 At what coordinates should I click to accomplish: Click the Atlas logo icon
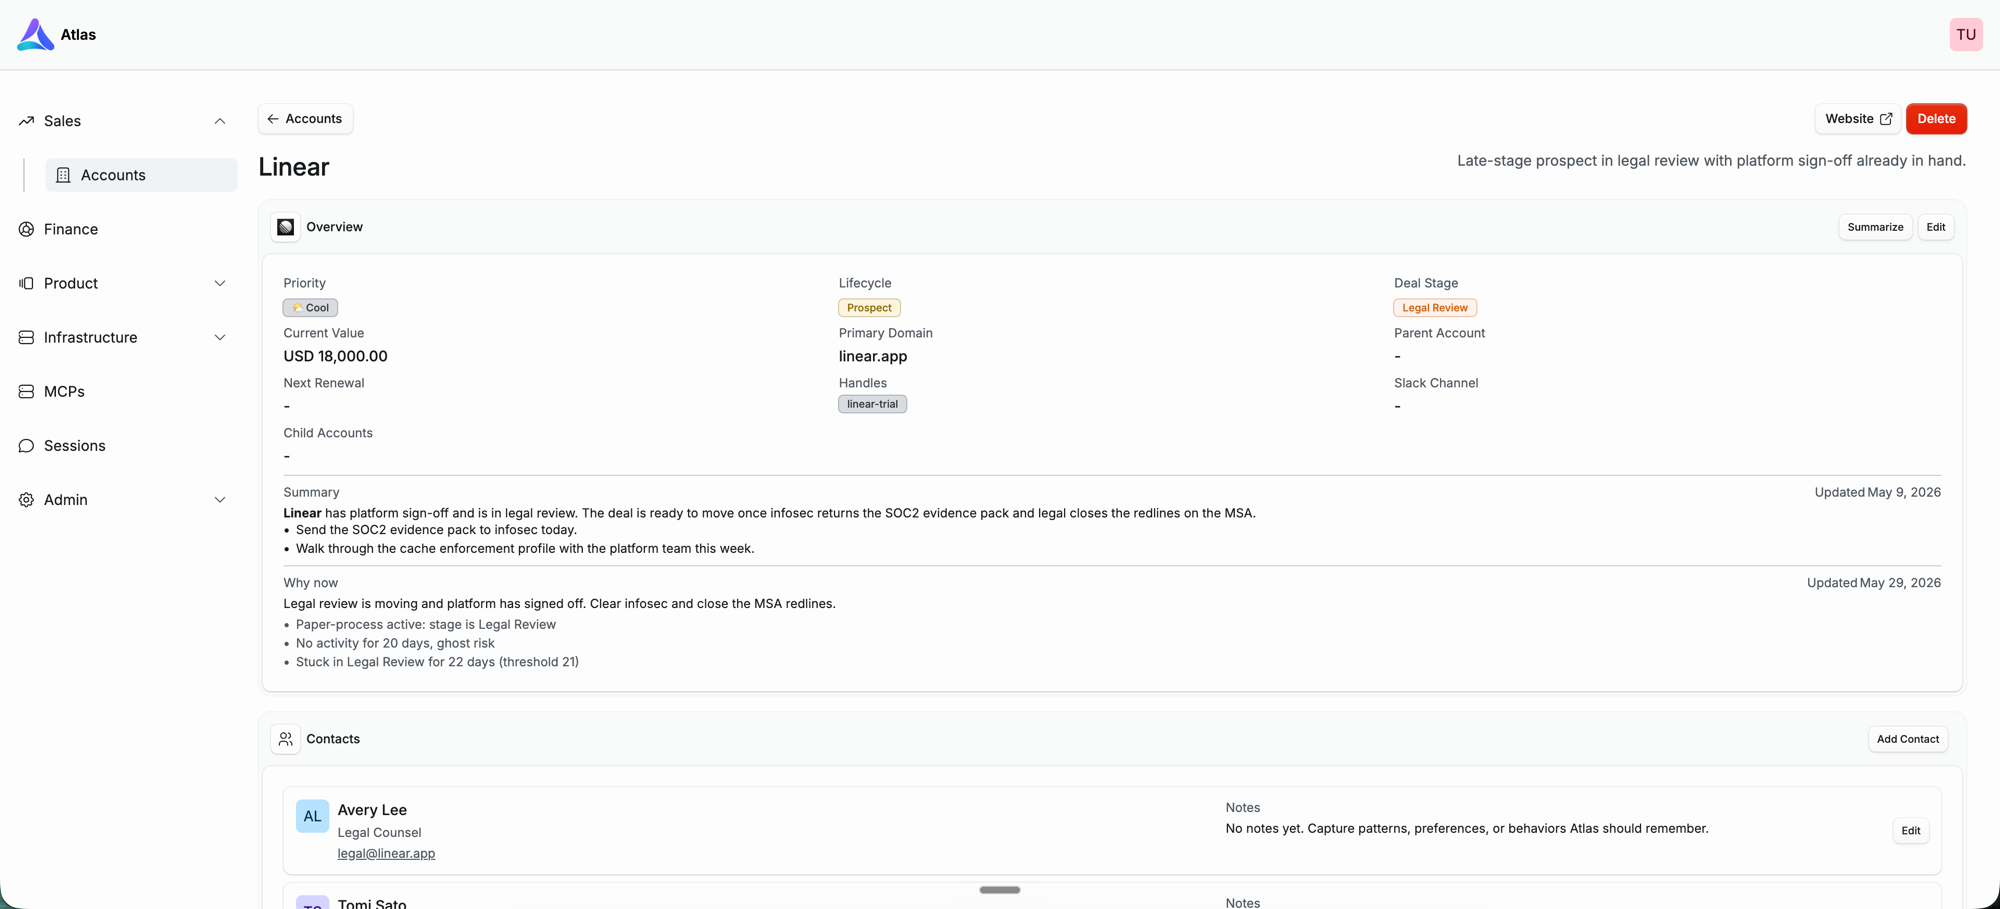[x=35, y=34]
